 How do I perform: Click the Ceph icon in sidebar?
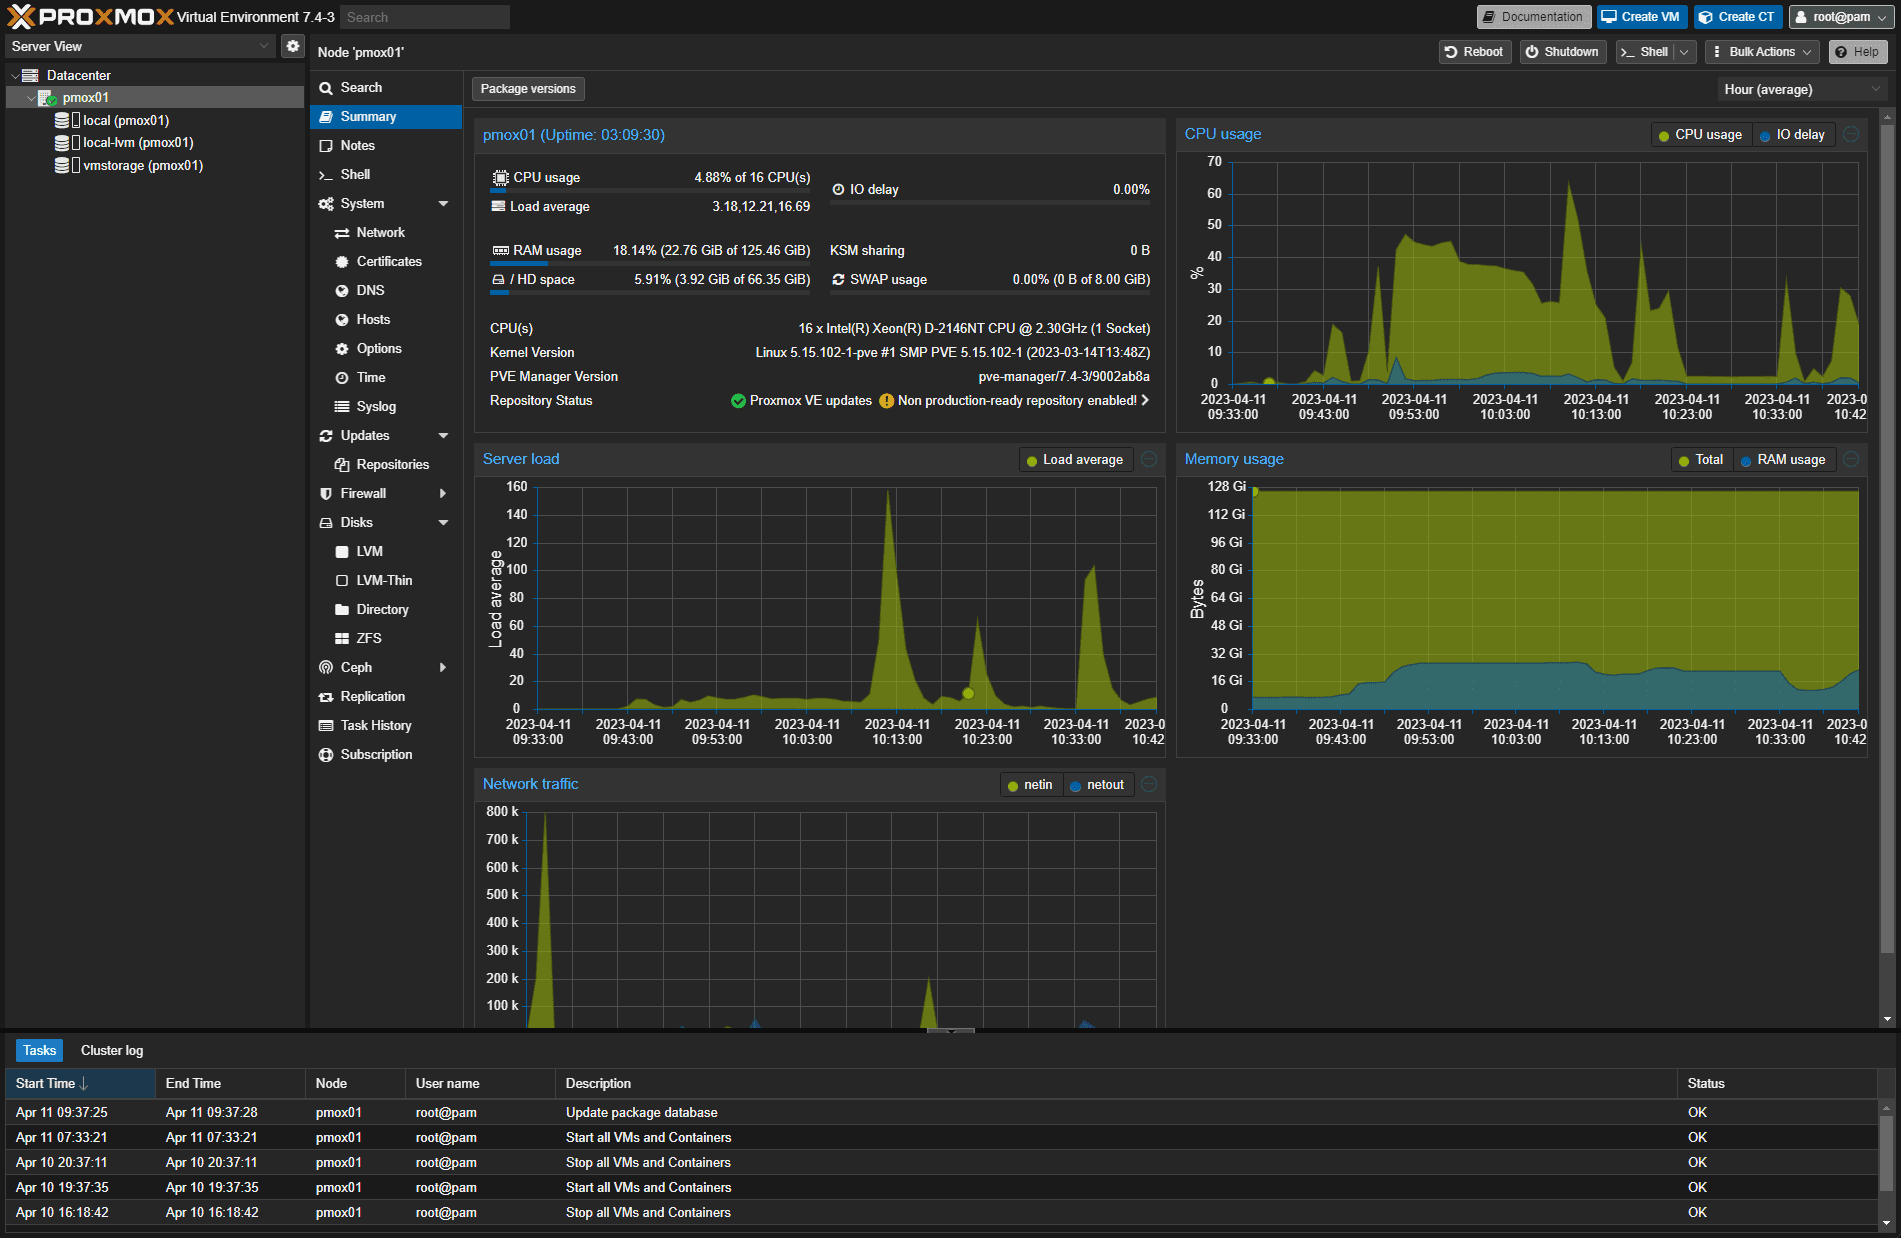point(326,668)
